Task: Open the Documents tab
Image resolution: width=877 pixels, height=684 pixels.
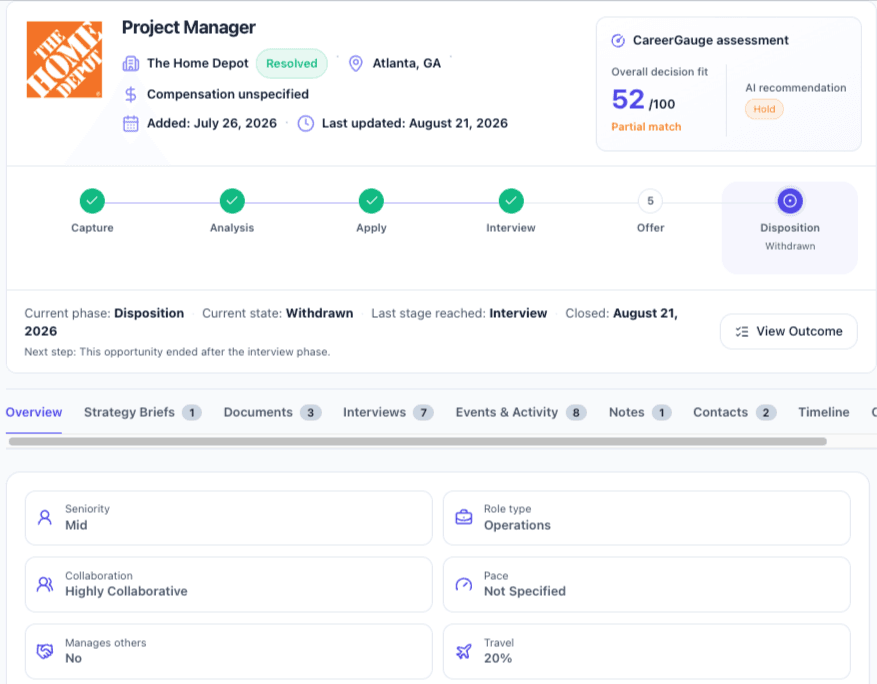Action: pos(272,413)
